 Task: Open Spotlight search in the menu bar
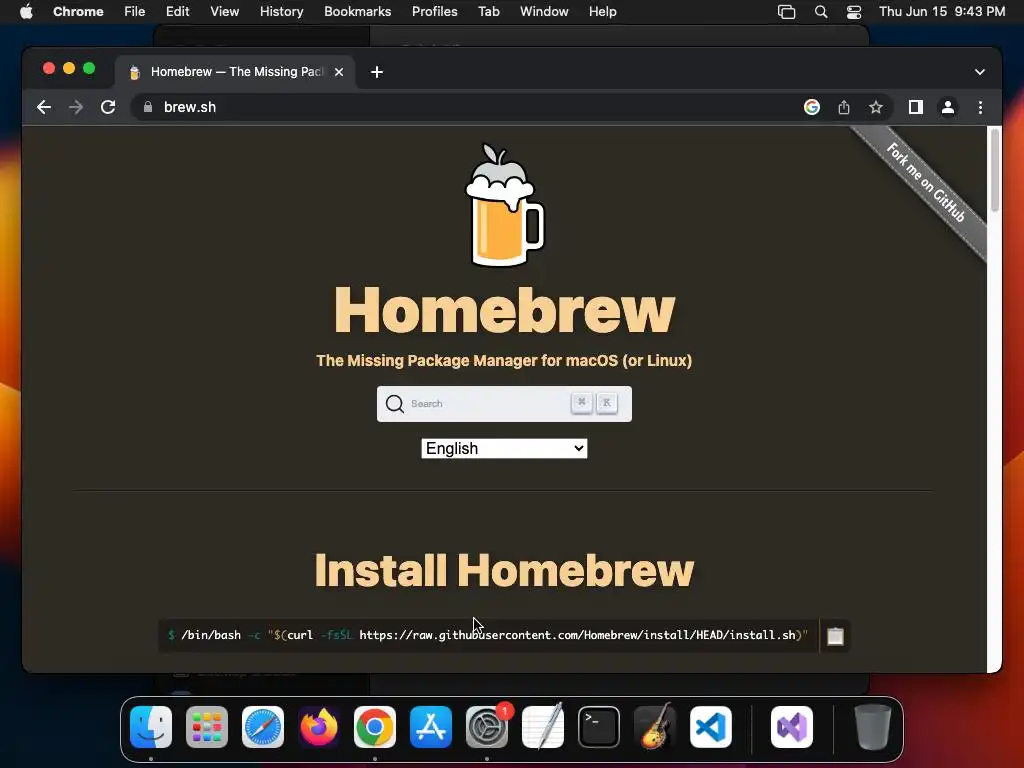click(x=821, y=12)
